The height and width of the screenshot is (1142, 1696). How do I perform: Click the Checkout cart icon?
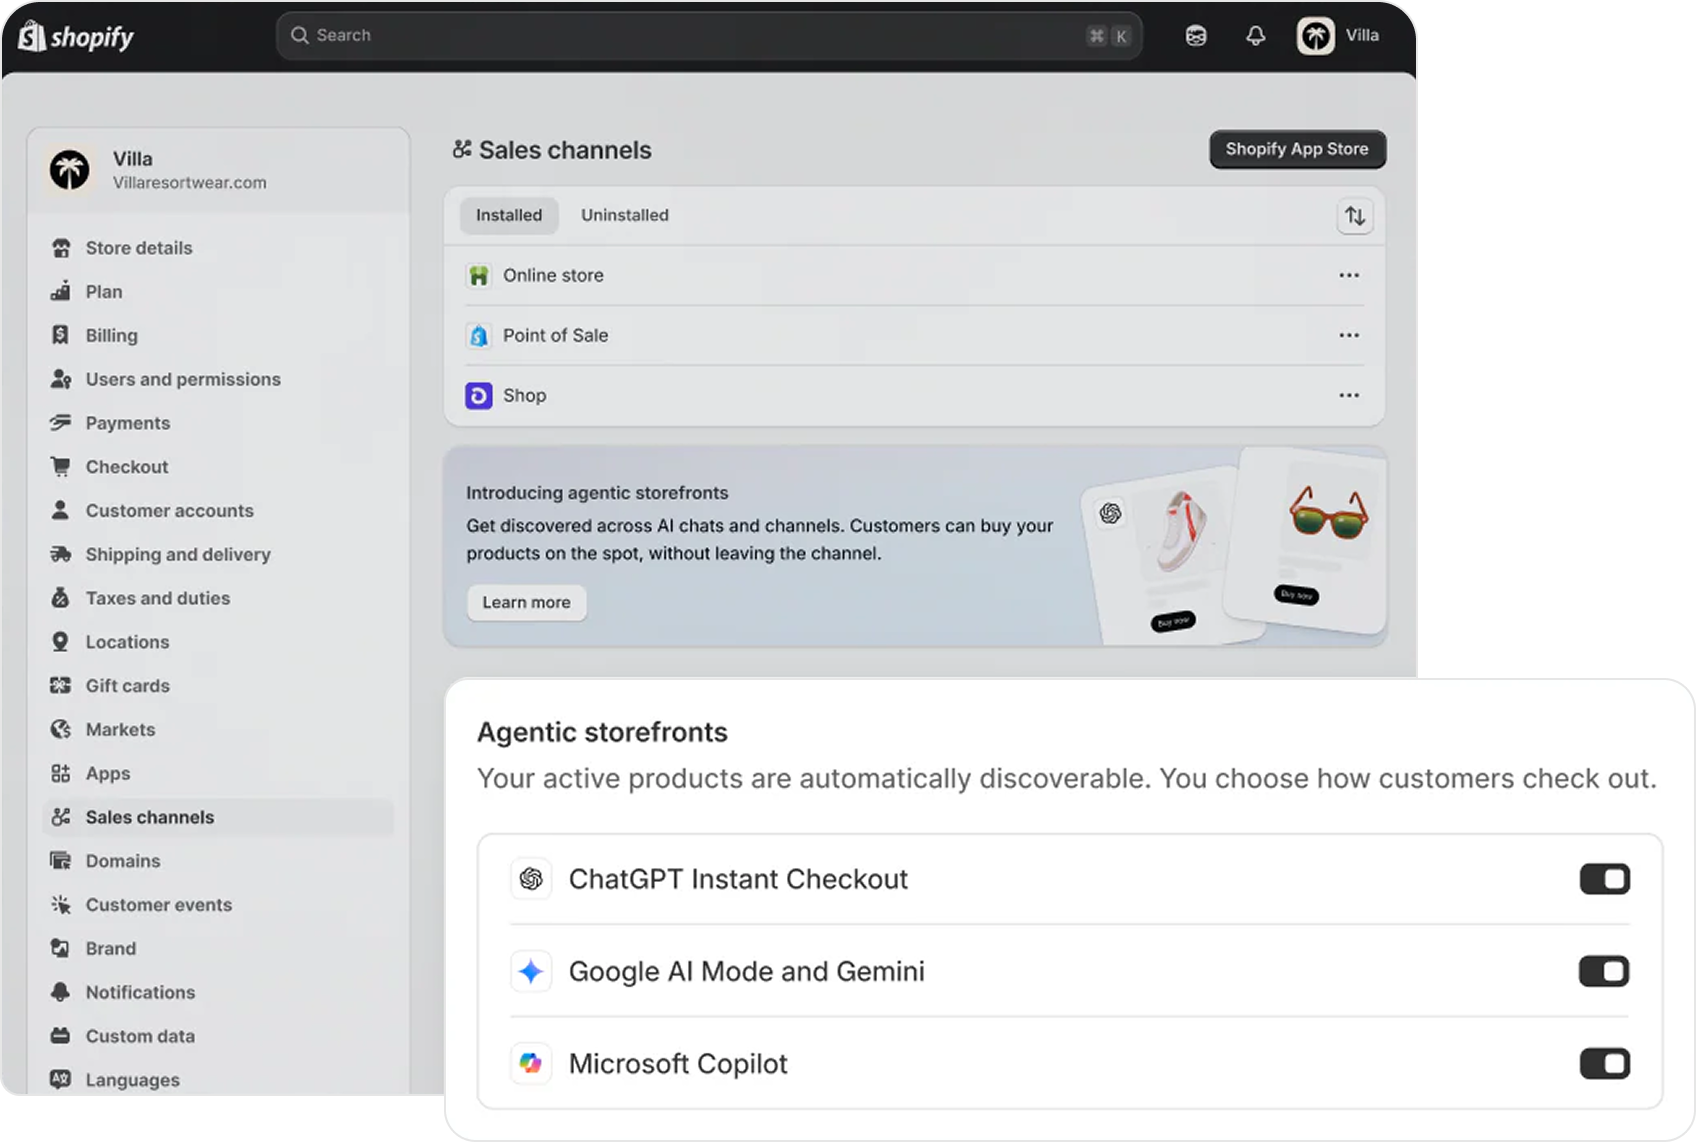tap(61, 467)
